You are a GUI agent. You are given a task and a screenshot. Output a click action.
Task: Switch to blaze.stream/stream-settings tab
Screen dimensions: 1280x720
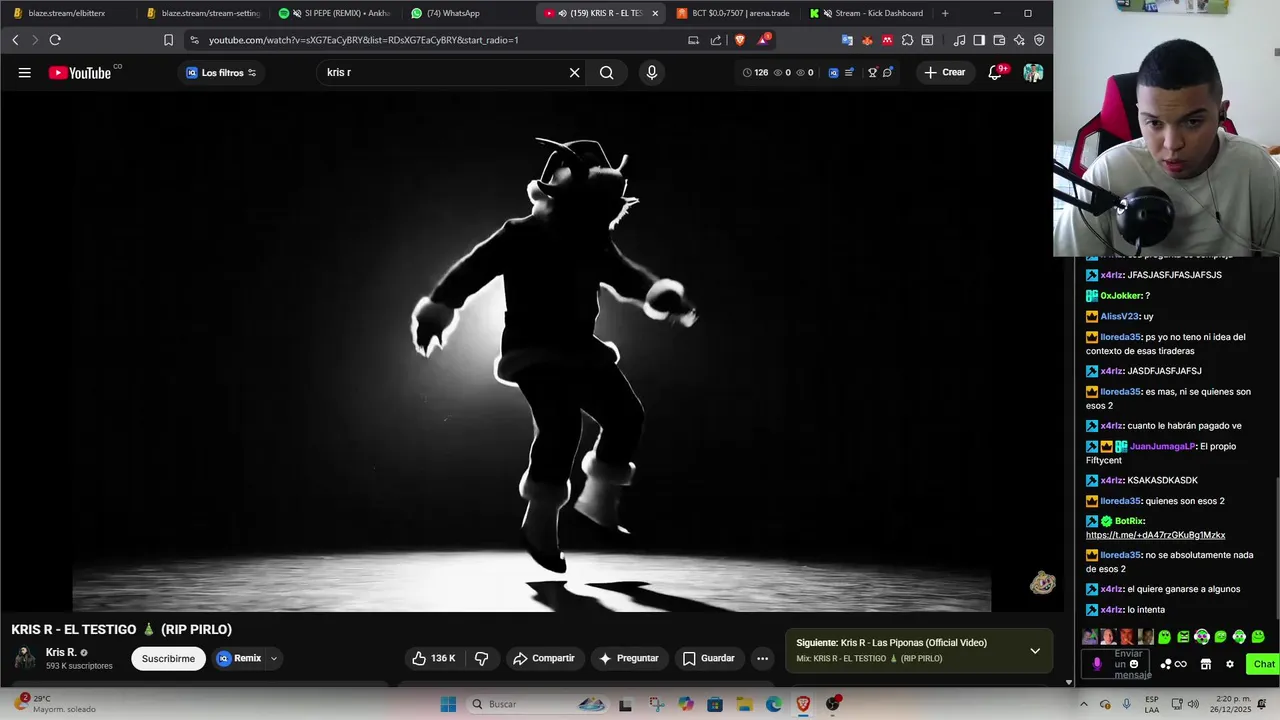coord(203,13)
